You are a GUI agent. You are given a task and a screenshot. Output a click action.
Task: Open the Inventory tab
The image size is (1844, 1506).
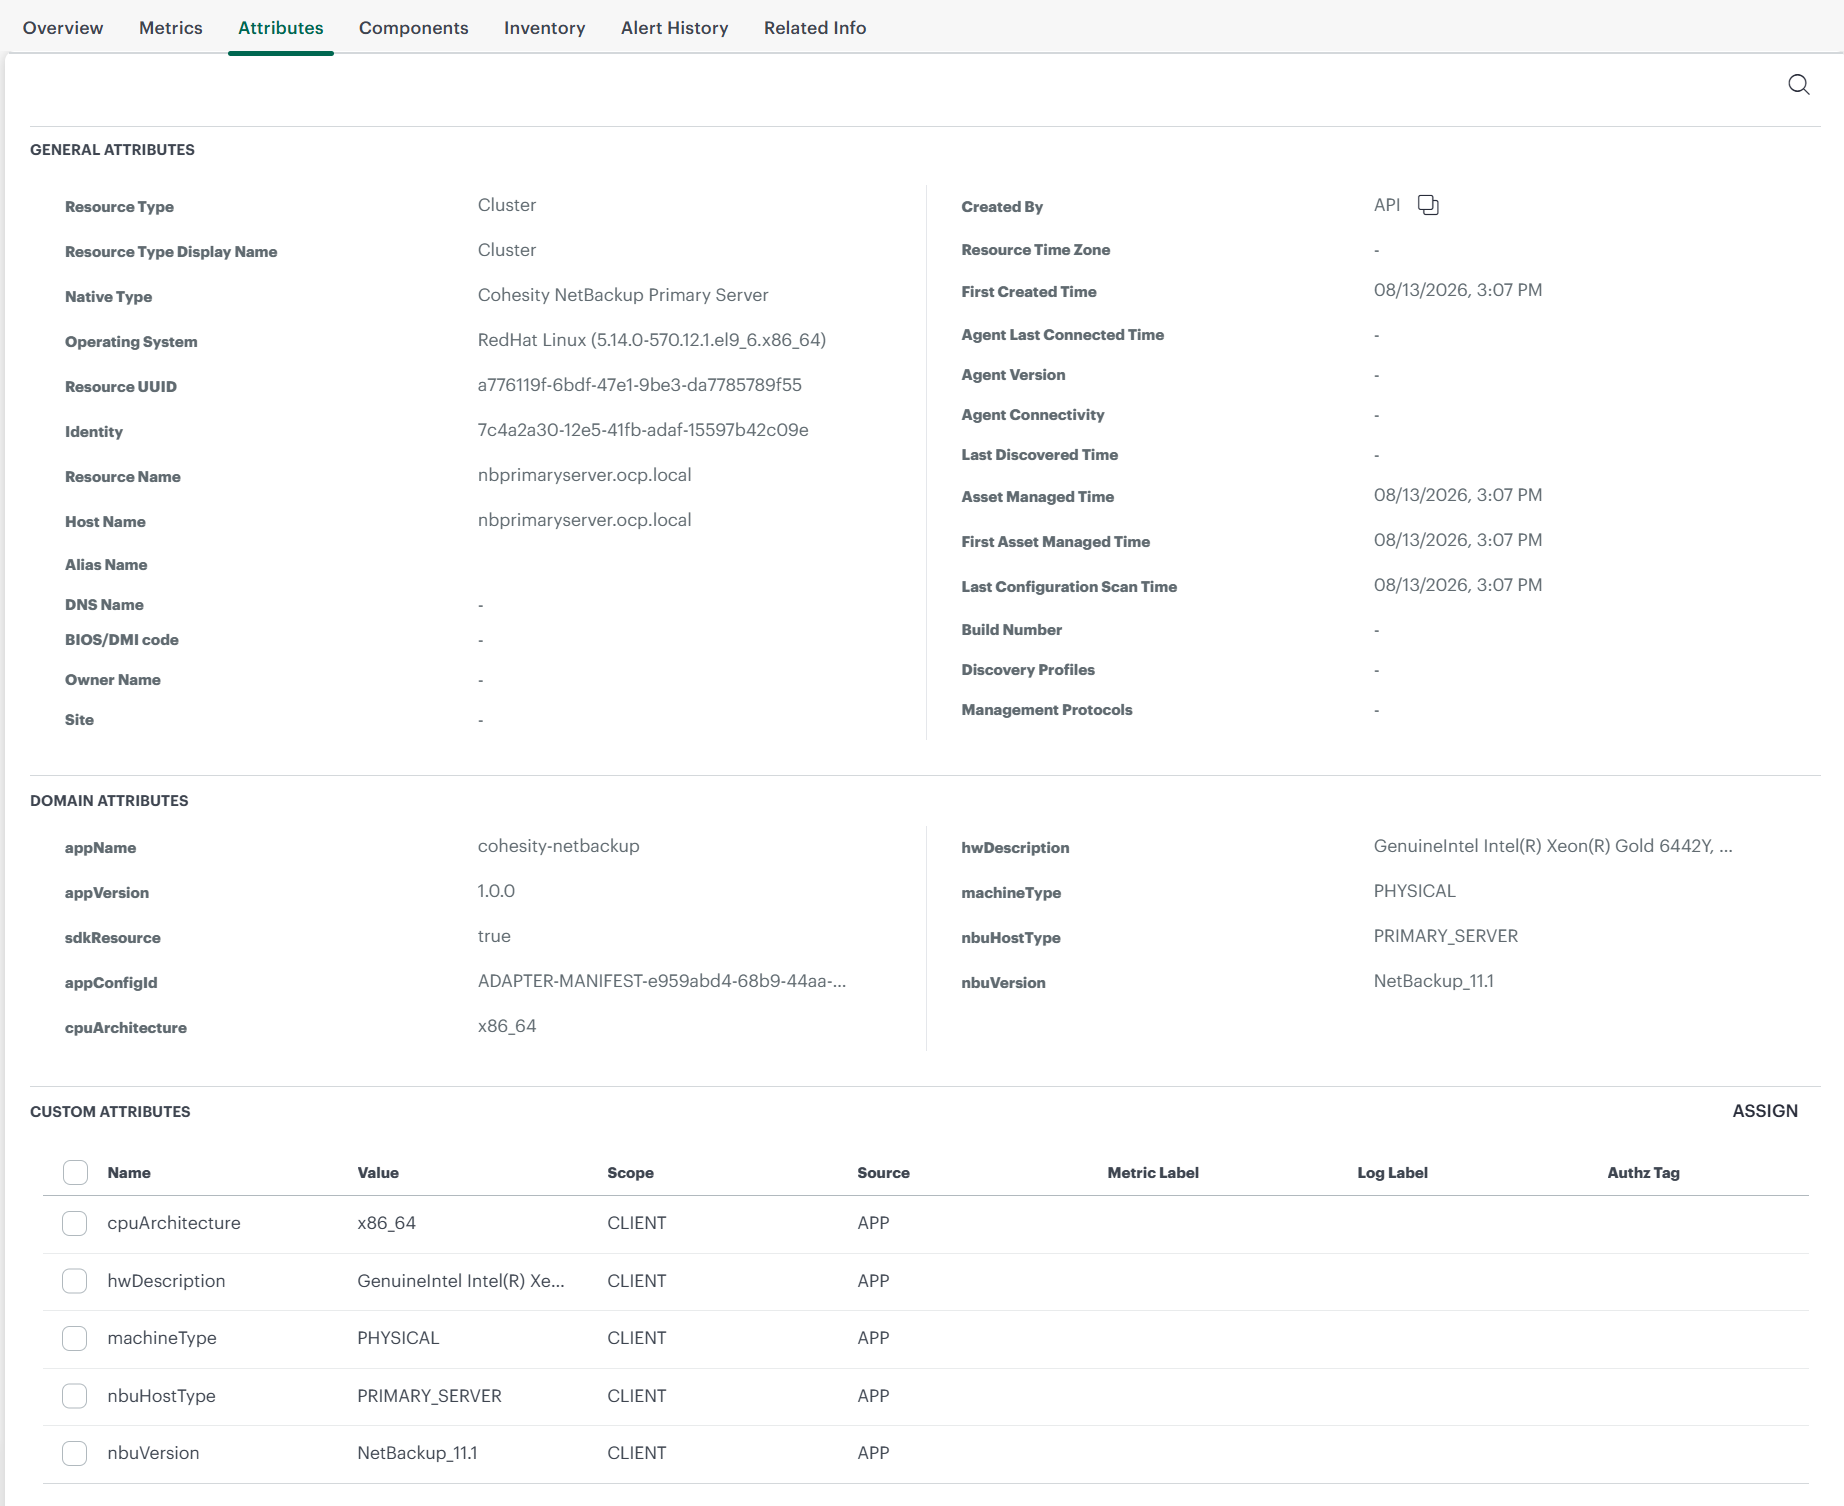[545, 28]
